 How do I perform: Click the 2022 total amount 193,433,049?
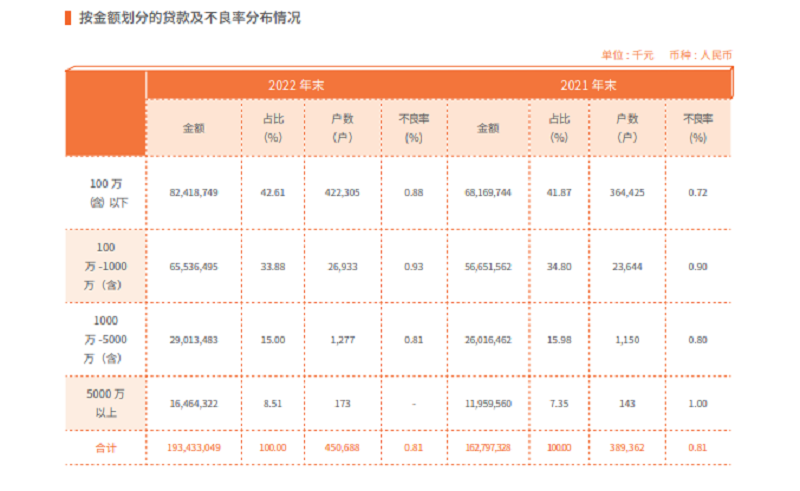[x=193, y=448]
